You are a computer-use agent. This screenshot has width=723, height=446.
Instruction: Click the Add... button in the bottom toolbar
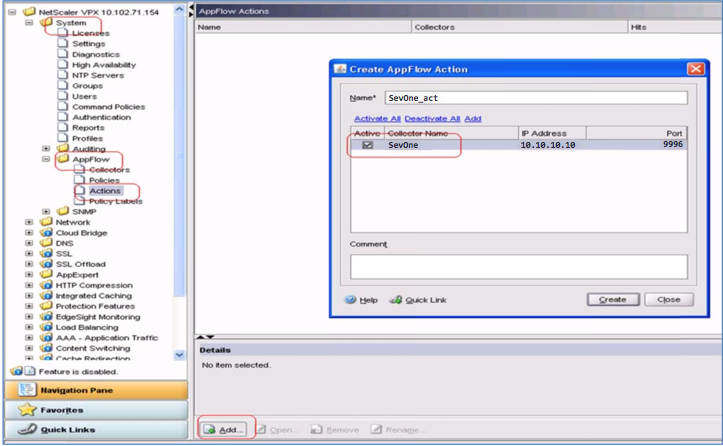click(223, 429)
